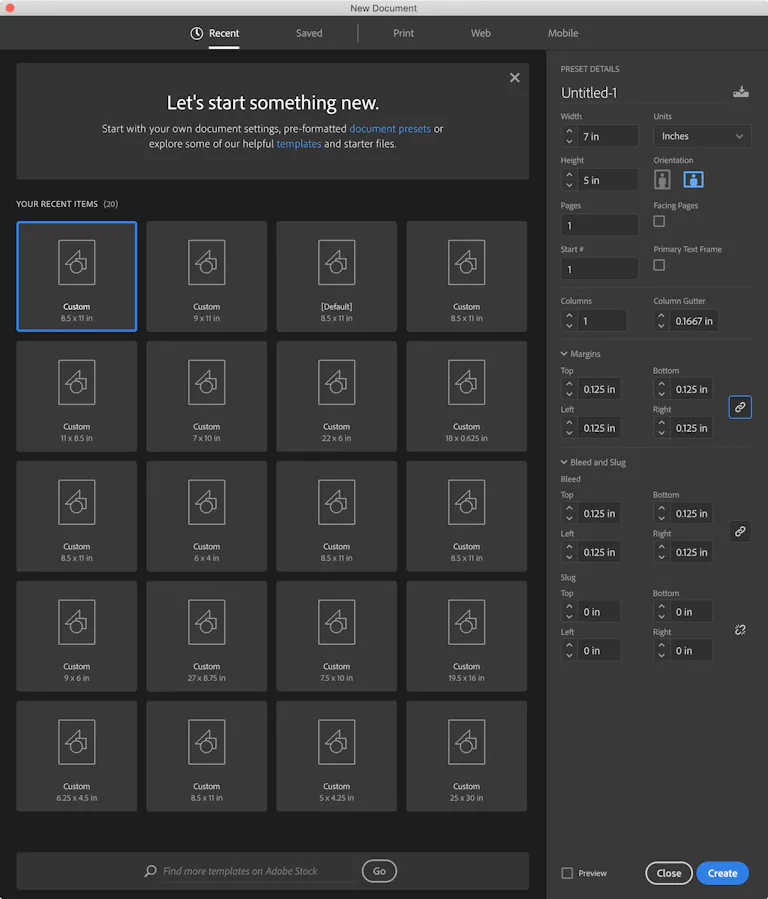Open the Units dropdown

point(702,136)
